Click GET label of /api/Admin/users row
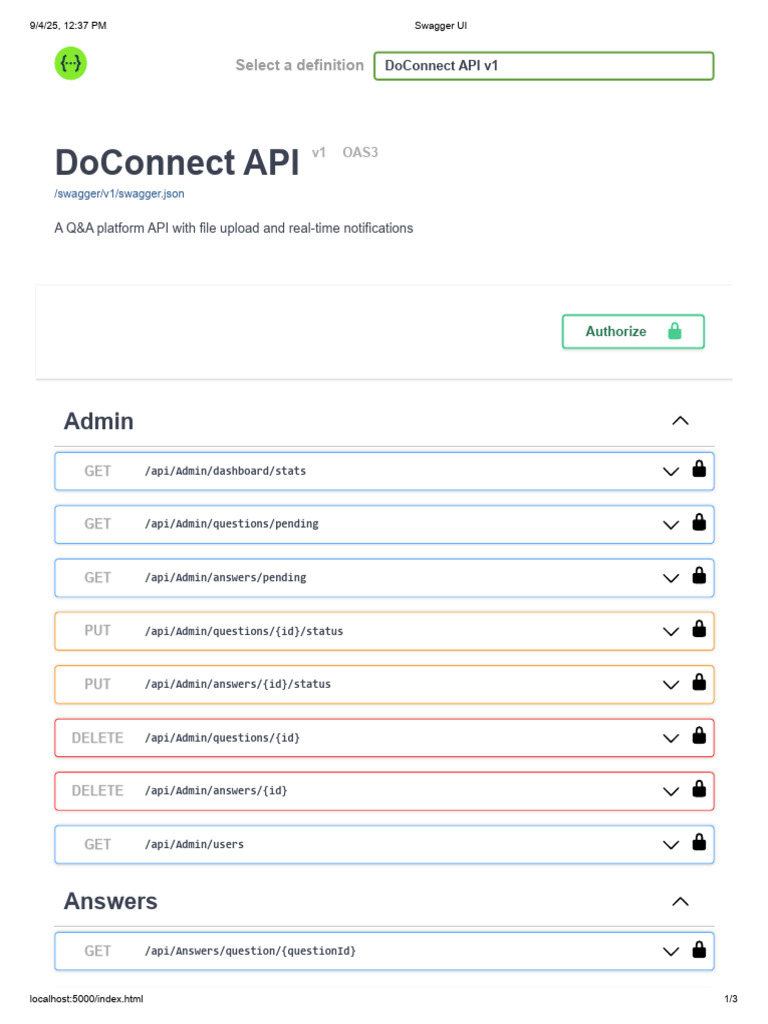 tap(97, 844)
